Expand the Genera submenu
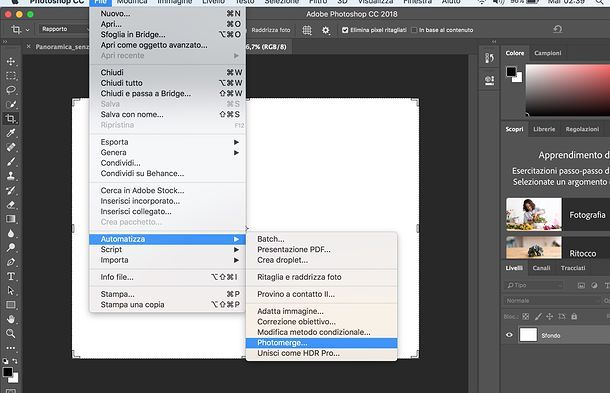 coord(168,153)
